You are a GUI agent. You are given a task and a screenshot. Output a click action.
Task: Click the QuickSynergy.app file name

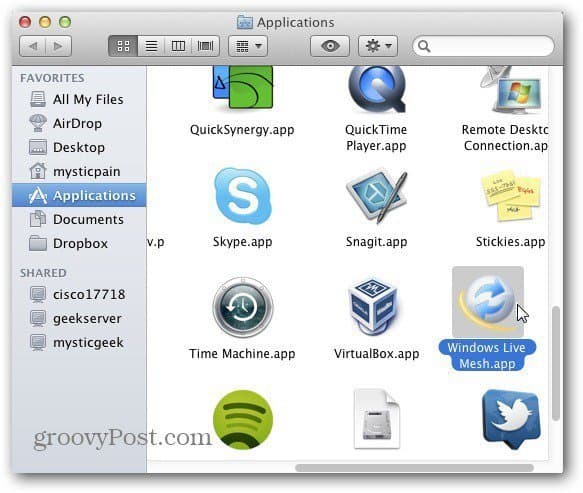coord(242,130)
